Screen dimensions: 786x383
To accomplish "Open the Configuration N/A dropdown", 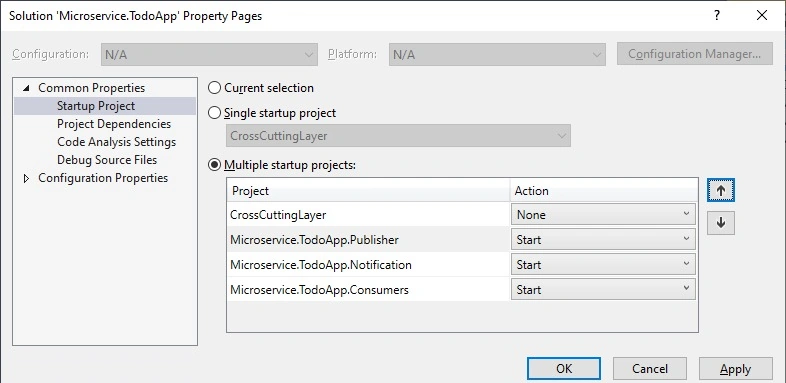I will 209,54.
